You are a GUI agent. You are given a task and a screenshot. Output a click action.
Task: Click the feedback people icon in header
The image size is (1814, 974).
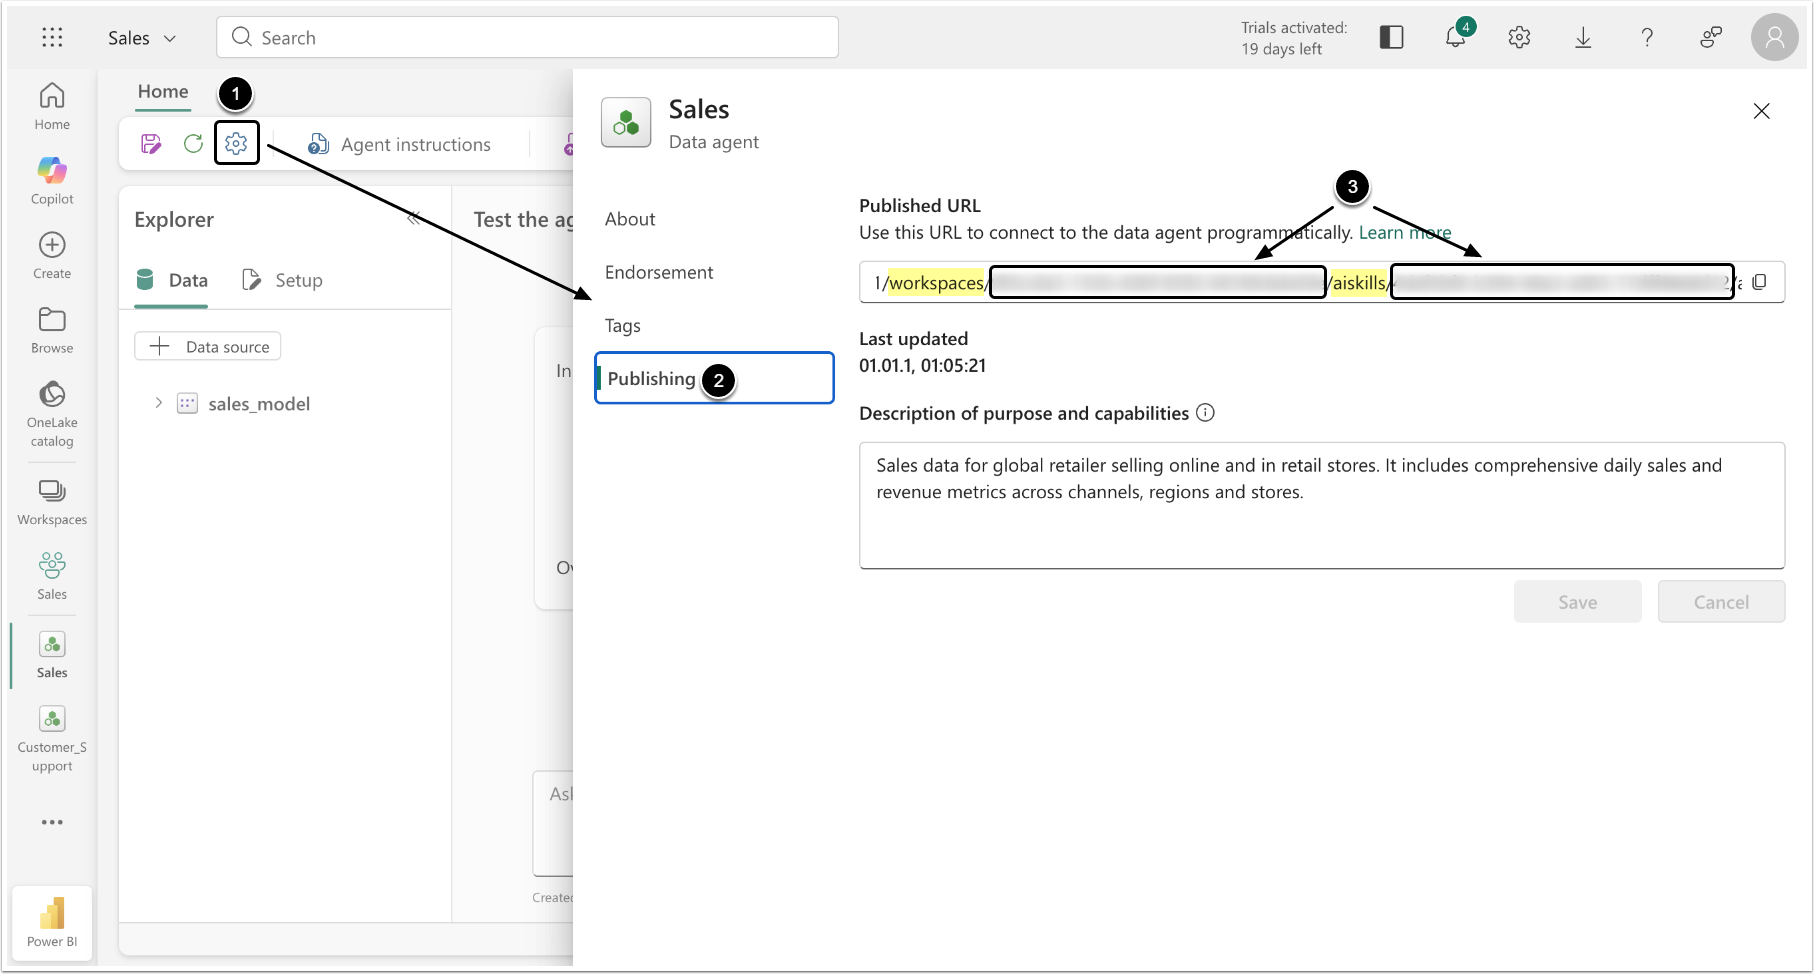[1711, 38]
